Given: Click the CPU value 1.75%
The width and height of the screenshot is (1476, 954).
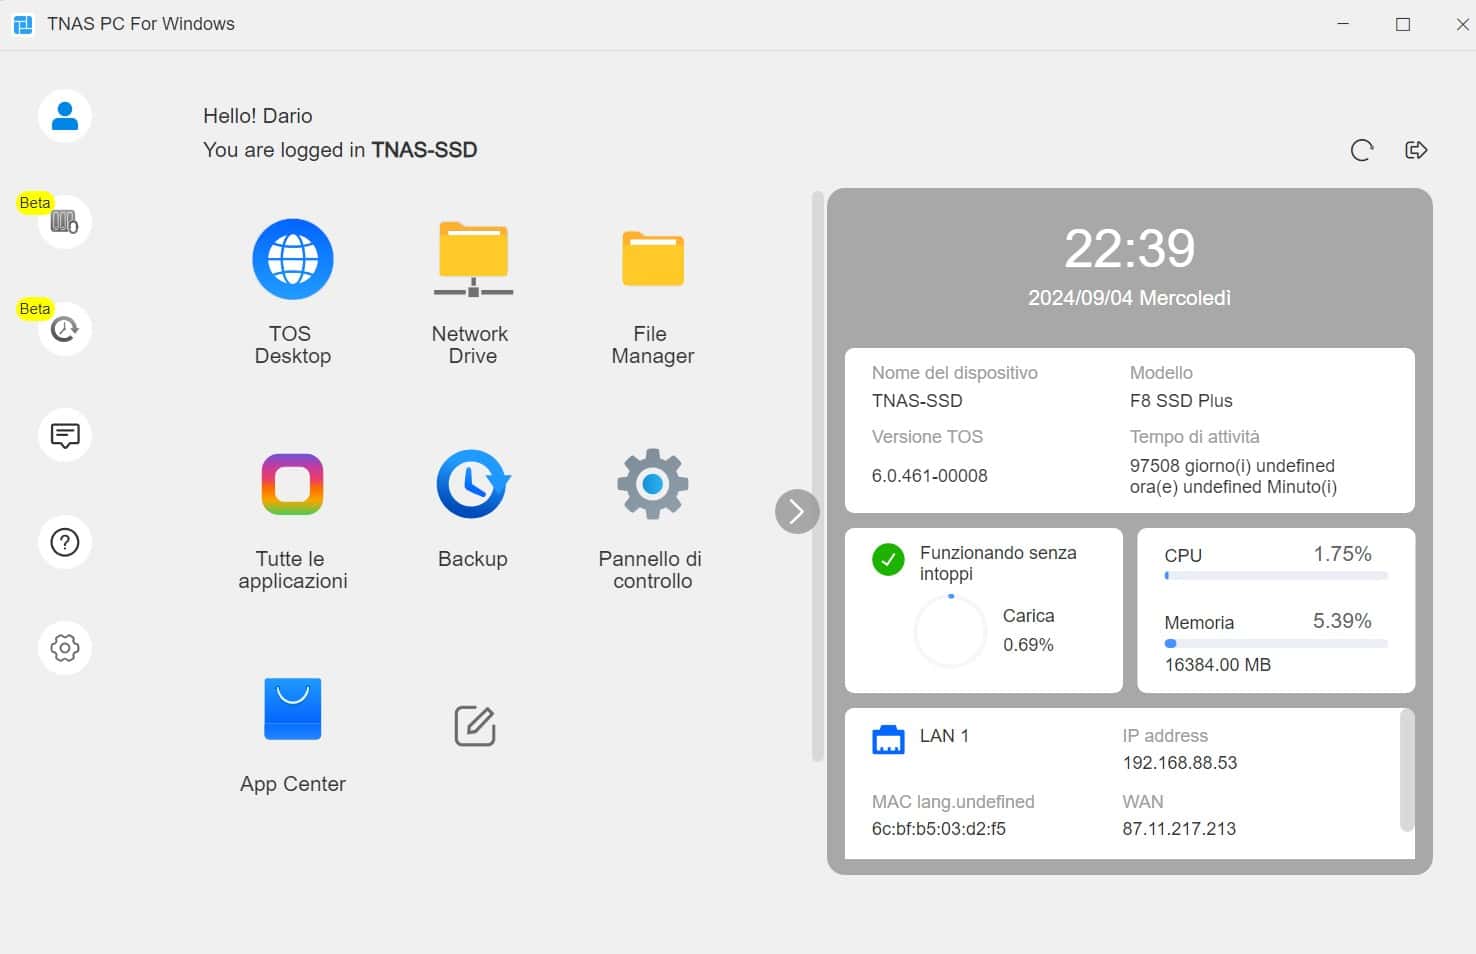Looking at the screenshot, I should (x=1342, y=554).
